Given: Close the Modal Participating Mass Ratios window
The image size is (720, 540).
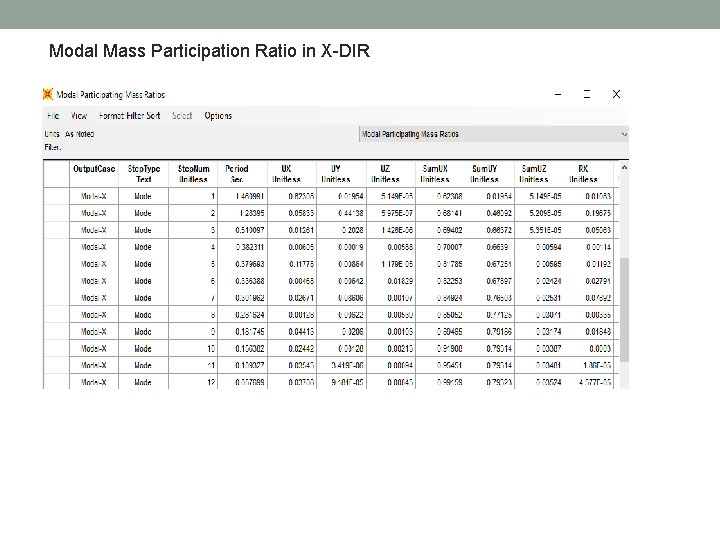Looking at the screenshot, I should point(616,94).
